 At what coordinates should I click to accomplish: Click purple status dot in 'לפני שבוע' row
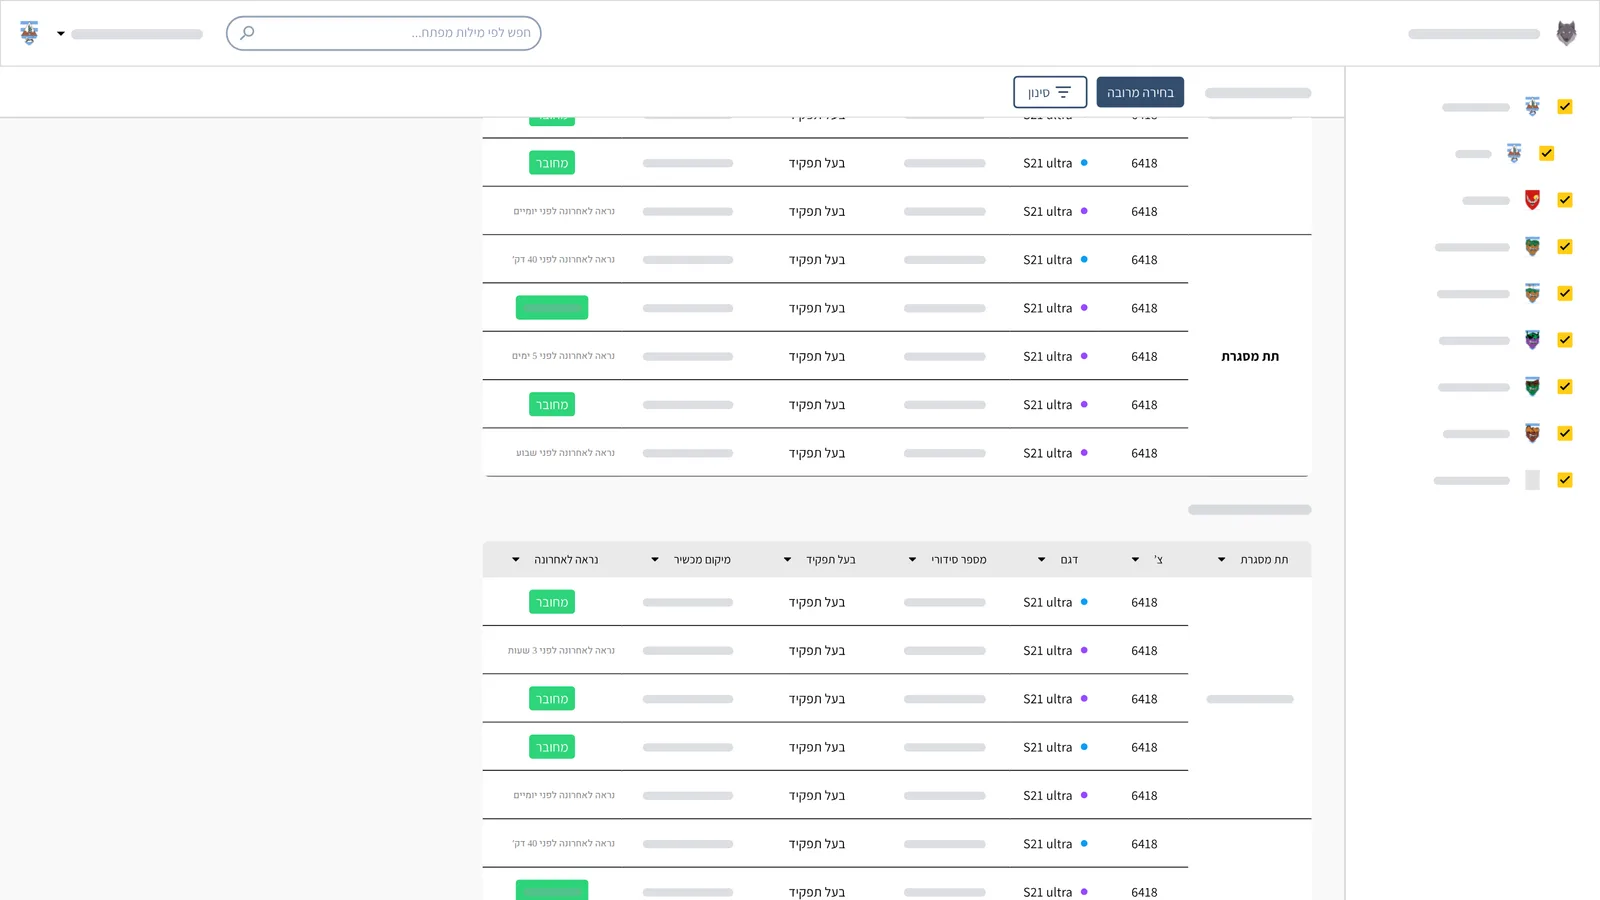(x=1084, y=453)
